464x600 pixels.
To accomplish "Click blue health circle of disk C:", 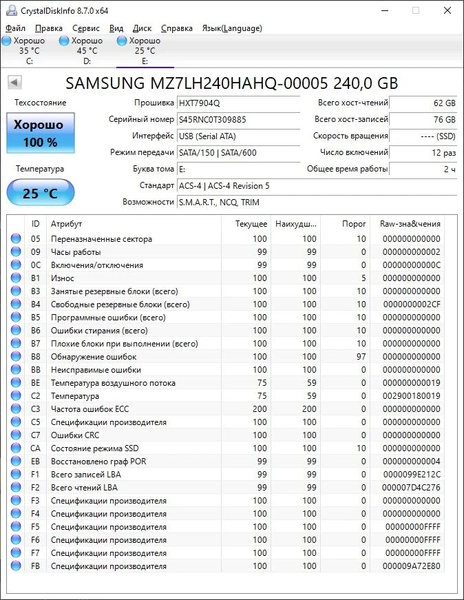I will (x=7, y=41).
